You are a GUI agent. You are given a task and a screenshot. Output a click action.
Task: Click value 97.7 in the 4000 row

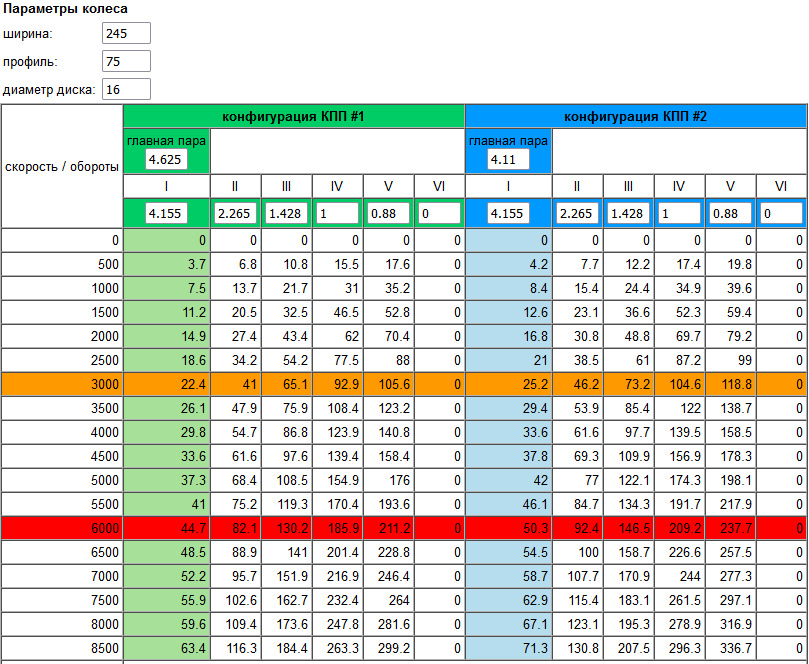637,432
